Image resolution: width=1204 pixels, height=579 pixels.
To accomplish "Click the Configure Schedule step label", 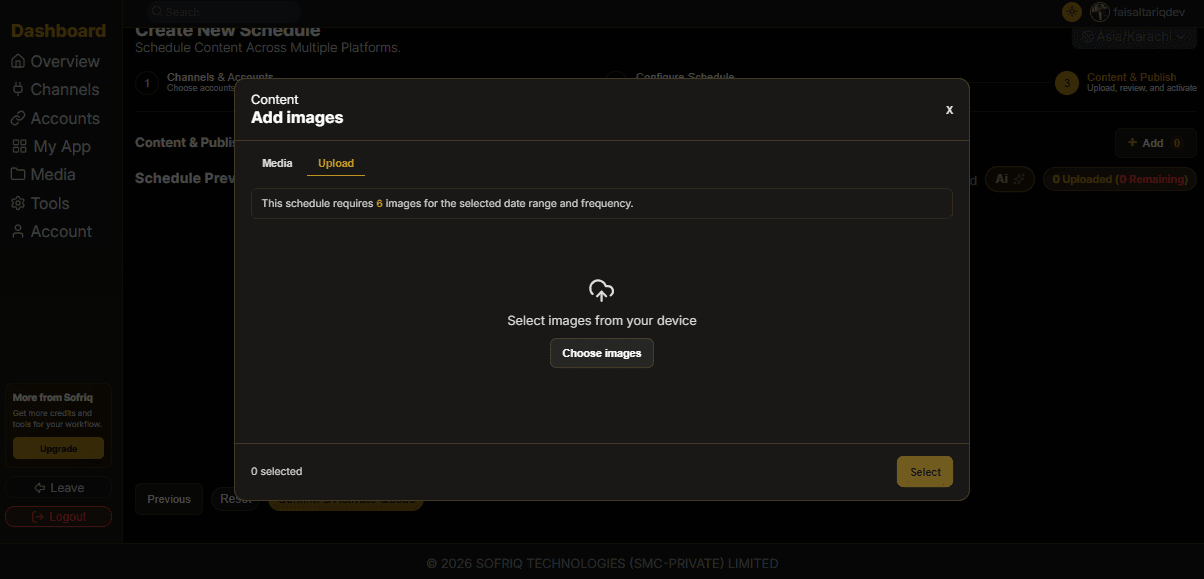I will 685,77.
